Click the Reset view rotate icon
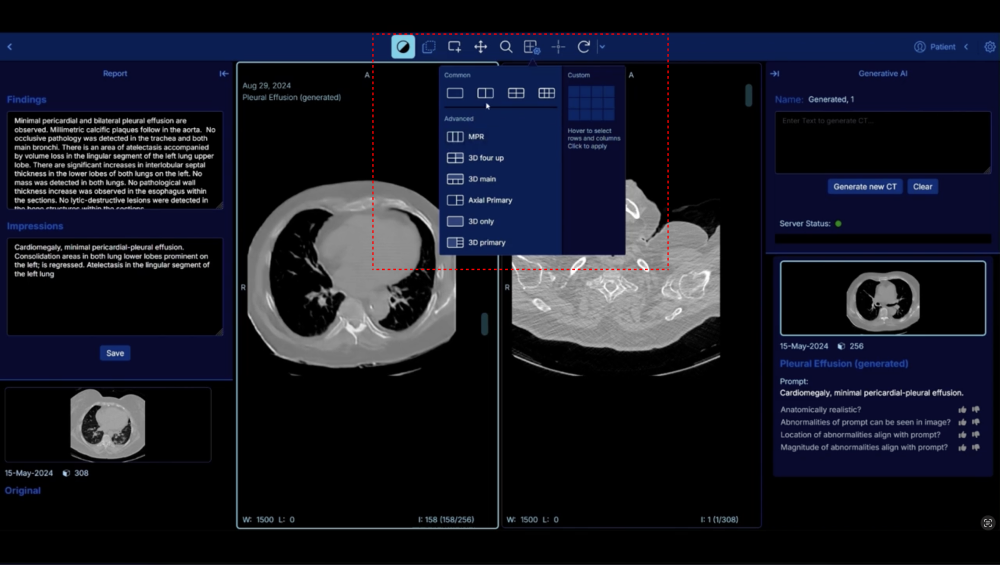Image resolution: width=1000 pixels, height=565 pixels. tap(584, 47)
